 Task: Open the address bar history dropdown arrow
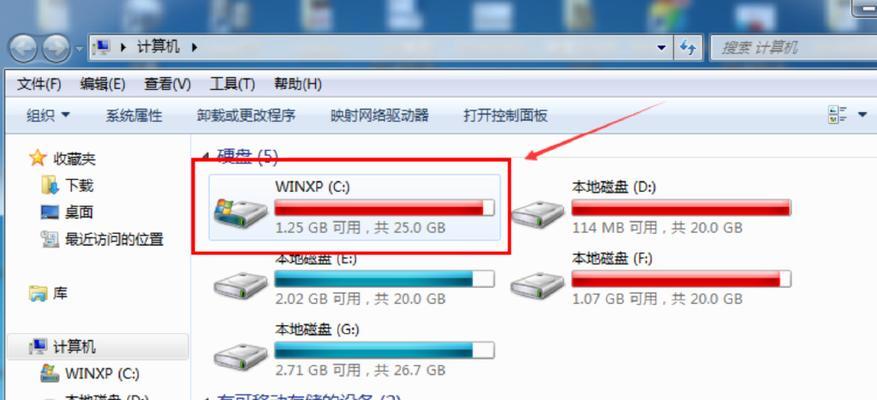click(x=662, y=48)
